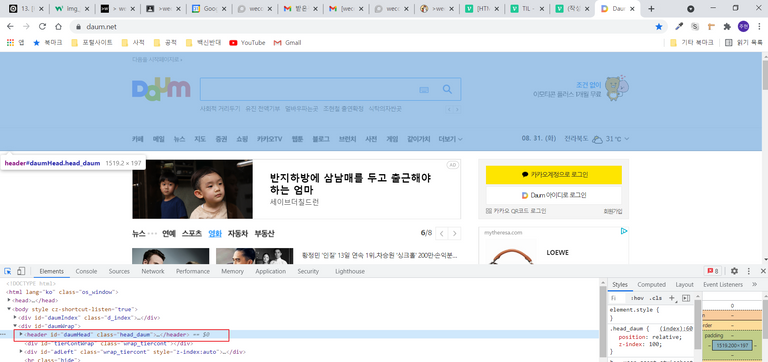Switch to the Console tab
The height and width of the screenshot is (362, 768).
(86, 271)
